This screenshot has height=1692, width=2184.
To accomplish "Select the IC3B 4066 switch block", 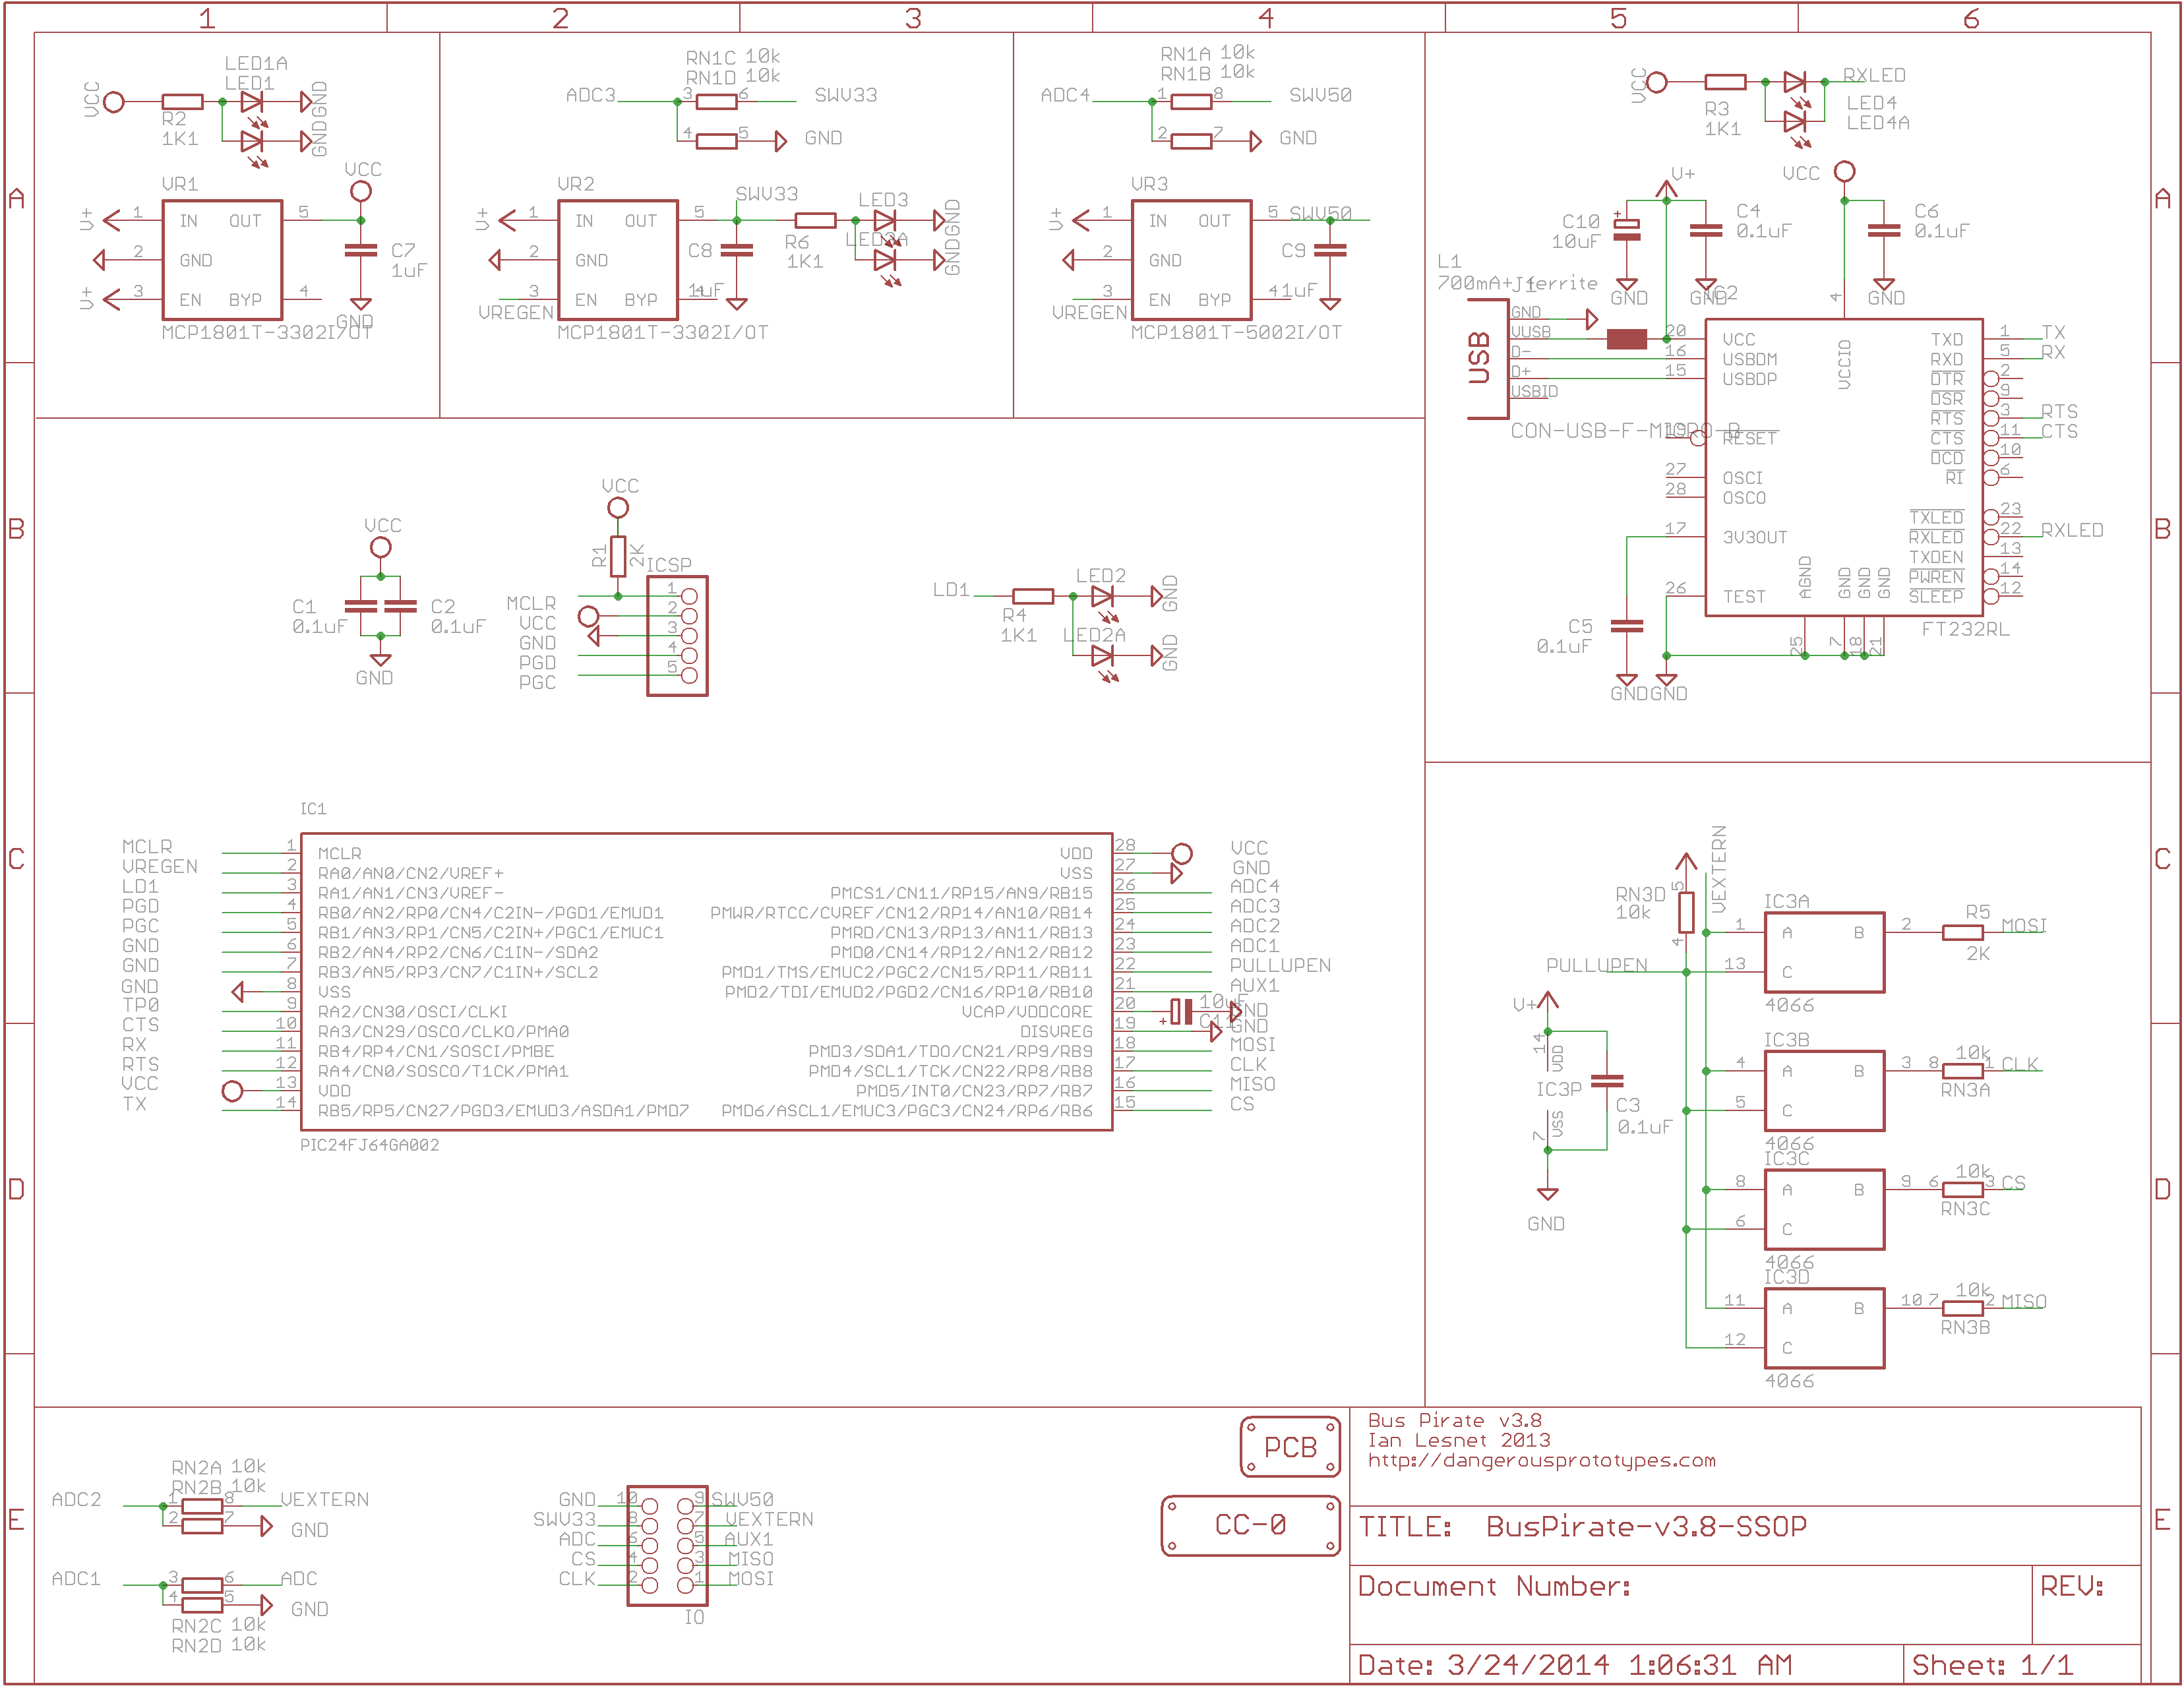I will (x=1824, y=1091).
